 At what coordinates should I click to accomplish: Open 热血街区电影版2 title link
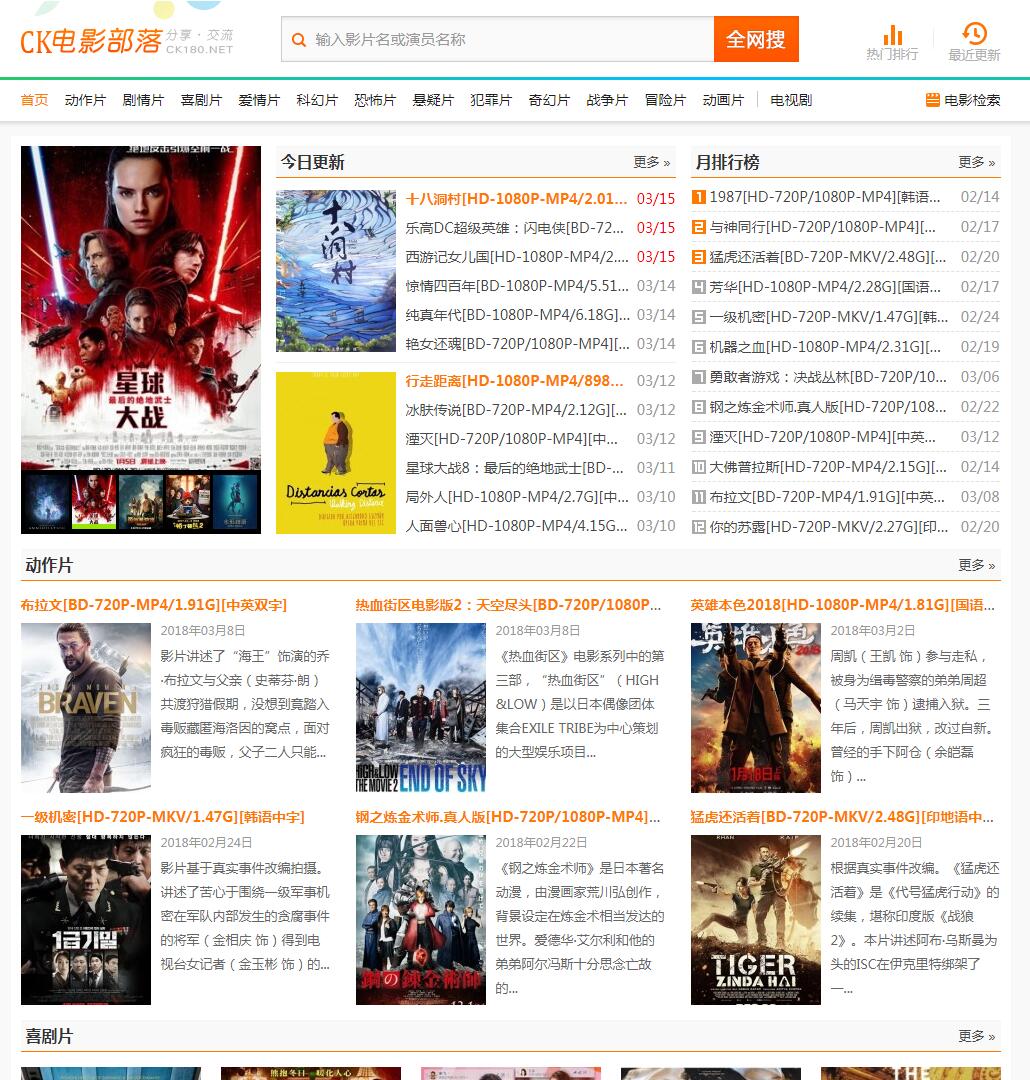pyautogui.click(x=508, y=605)
